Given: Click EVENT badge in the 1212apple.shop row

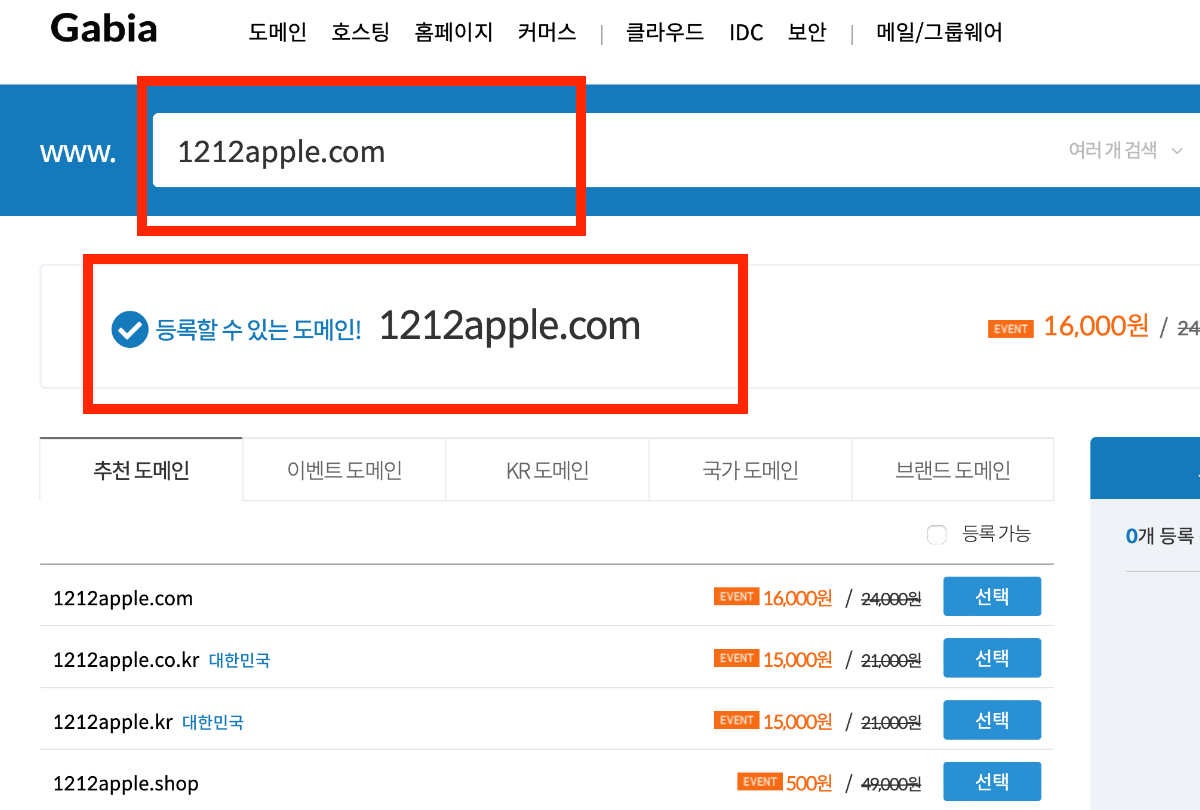Looking at the screenshot, I should click(x=759, y=782).
